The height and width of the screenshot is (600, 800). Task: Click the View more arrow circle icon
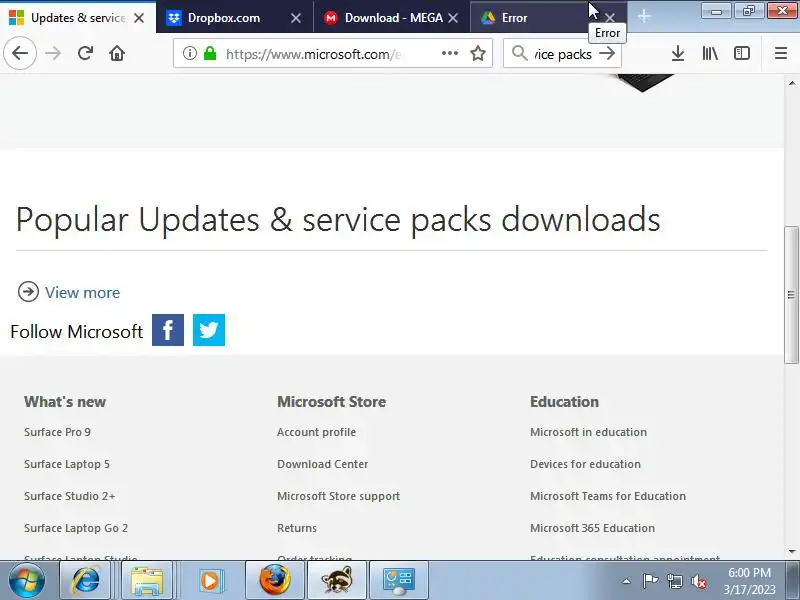pos(28,292)
